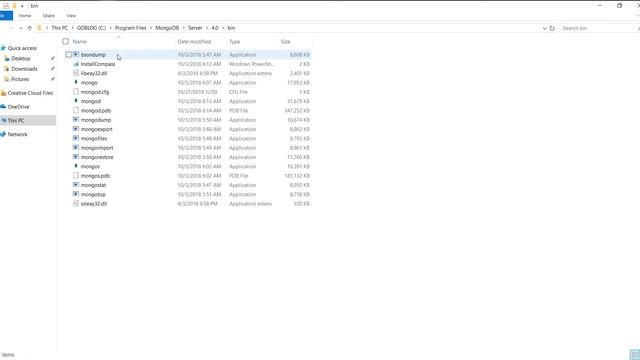640x360 pixels.
Task: Click the mongorestore application icon
Action: click(76, 157)
